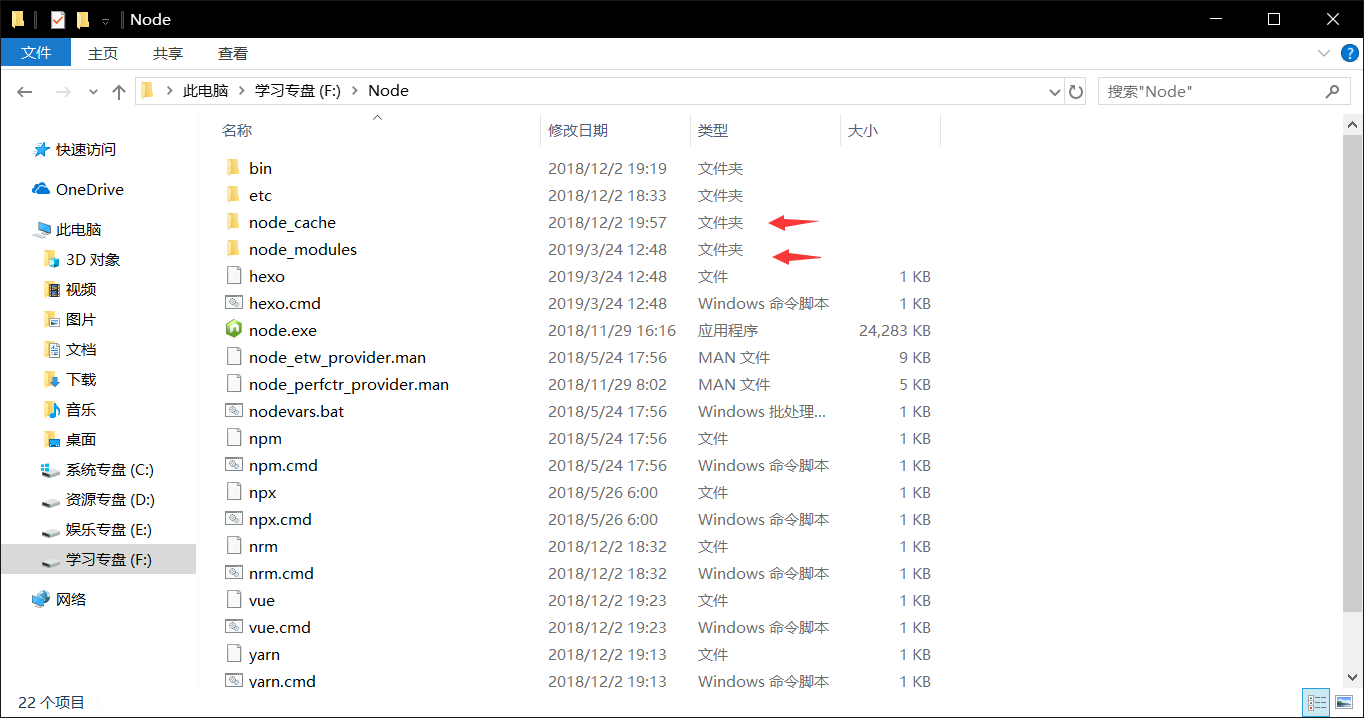Open the address bar history dropdown
Screen dimensions: 1364x718
pyautogui.click(x=1054, y=91)
